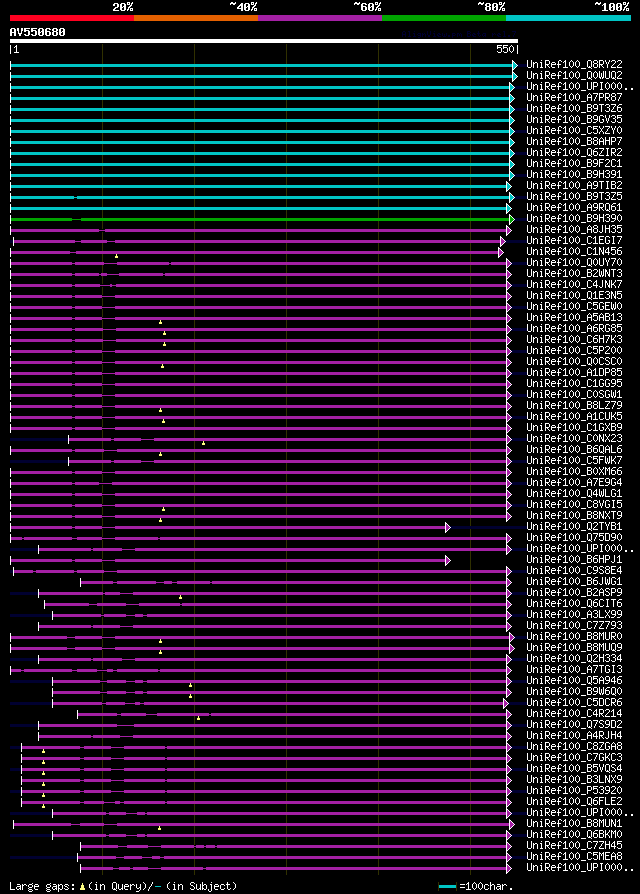Viewport: 640px width, 894px height.
Task: Open hit UniRef100_Q0UY70
Action: 574,263
